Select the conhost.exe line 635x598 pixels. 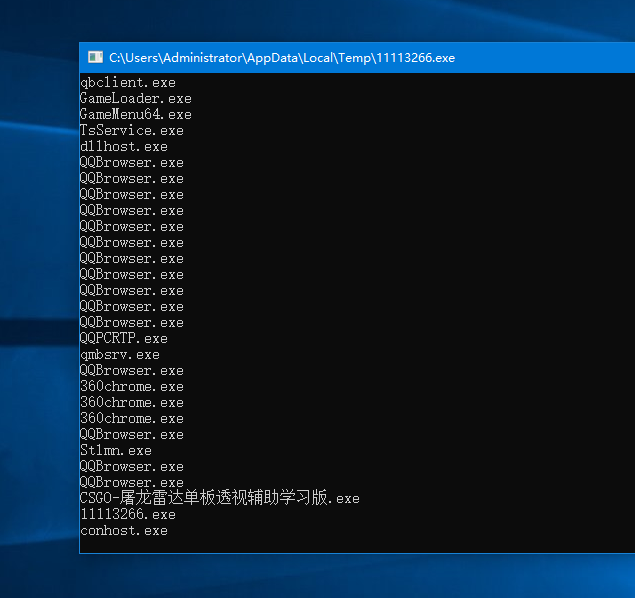[124, 531]
